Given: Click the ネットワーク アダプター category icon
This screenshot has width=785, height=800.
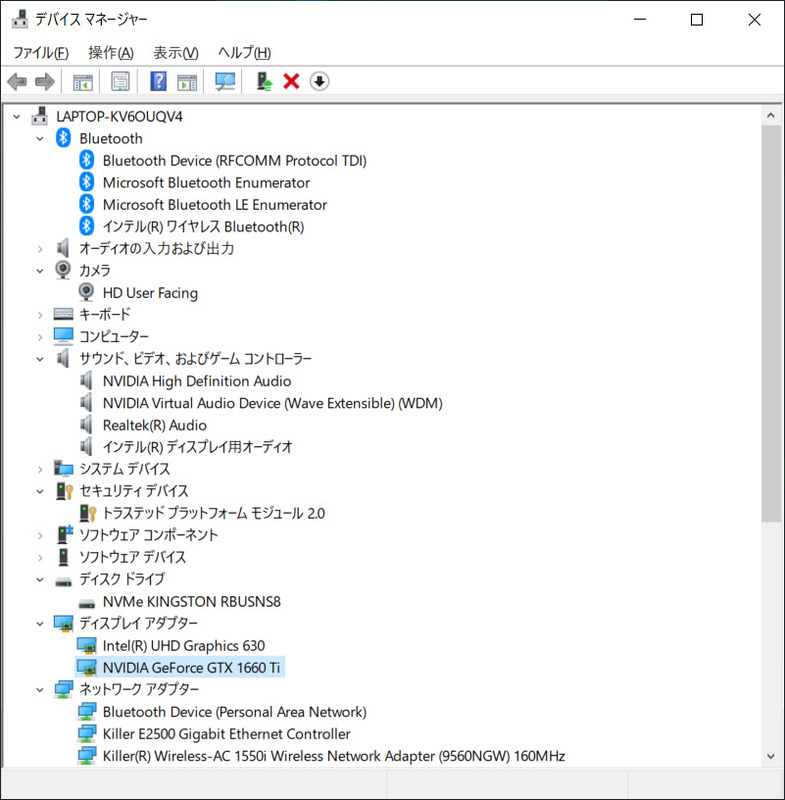Looking at the screenshot, I should (x=63, y=689).
